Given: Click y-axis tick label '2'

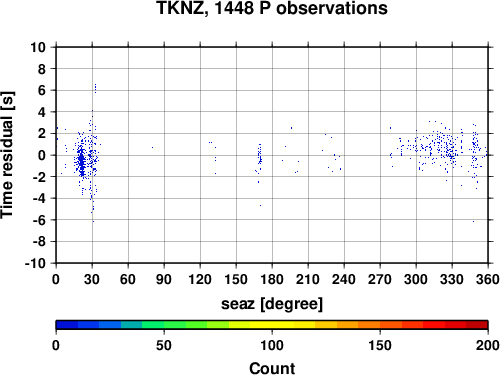Looking at the screenshot, I should 42,134.
